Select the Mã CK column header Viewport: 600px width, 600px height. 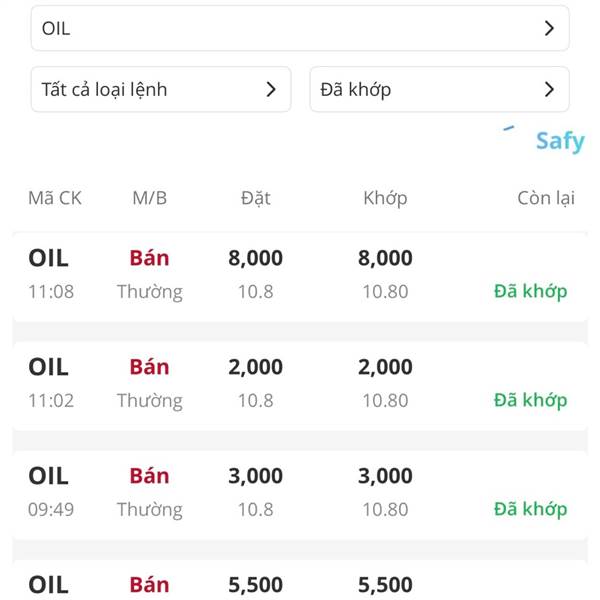coord(55,198)
